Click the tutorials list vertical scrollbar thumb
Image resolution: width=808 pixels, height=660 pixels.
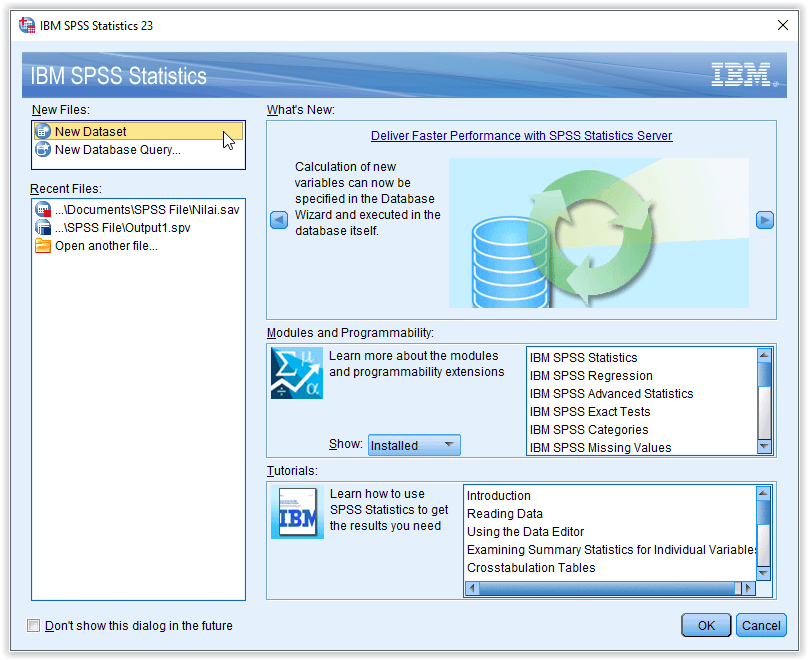coord(763,512)
